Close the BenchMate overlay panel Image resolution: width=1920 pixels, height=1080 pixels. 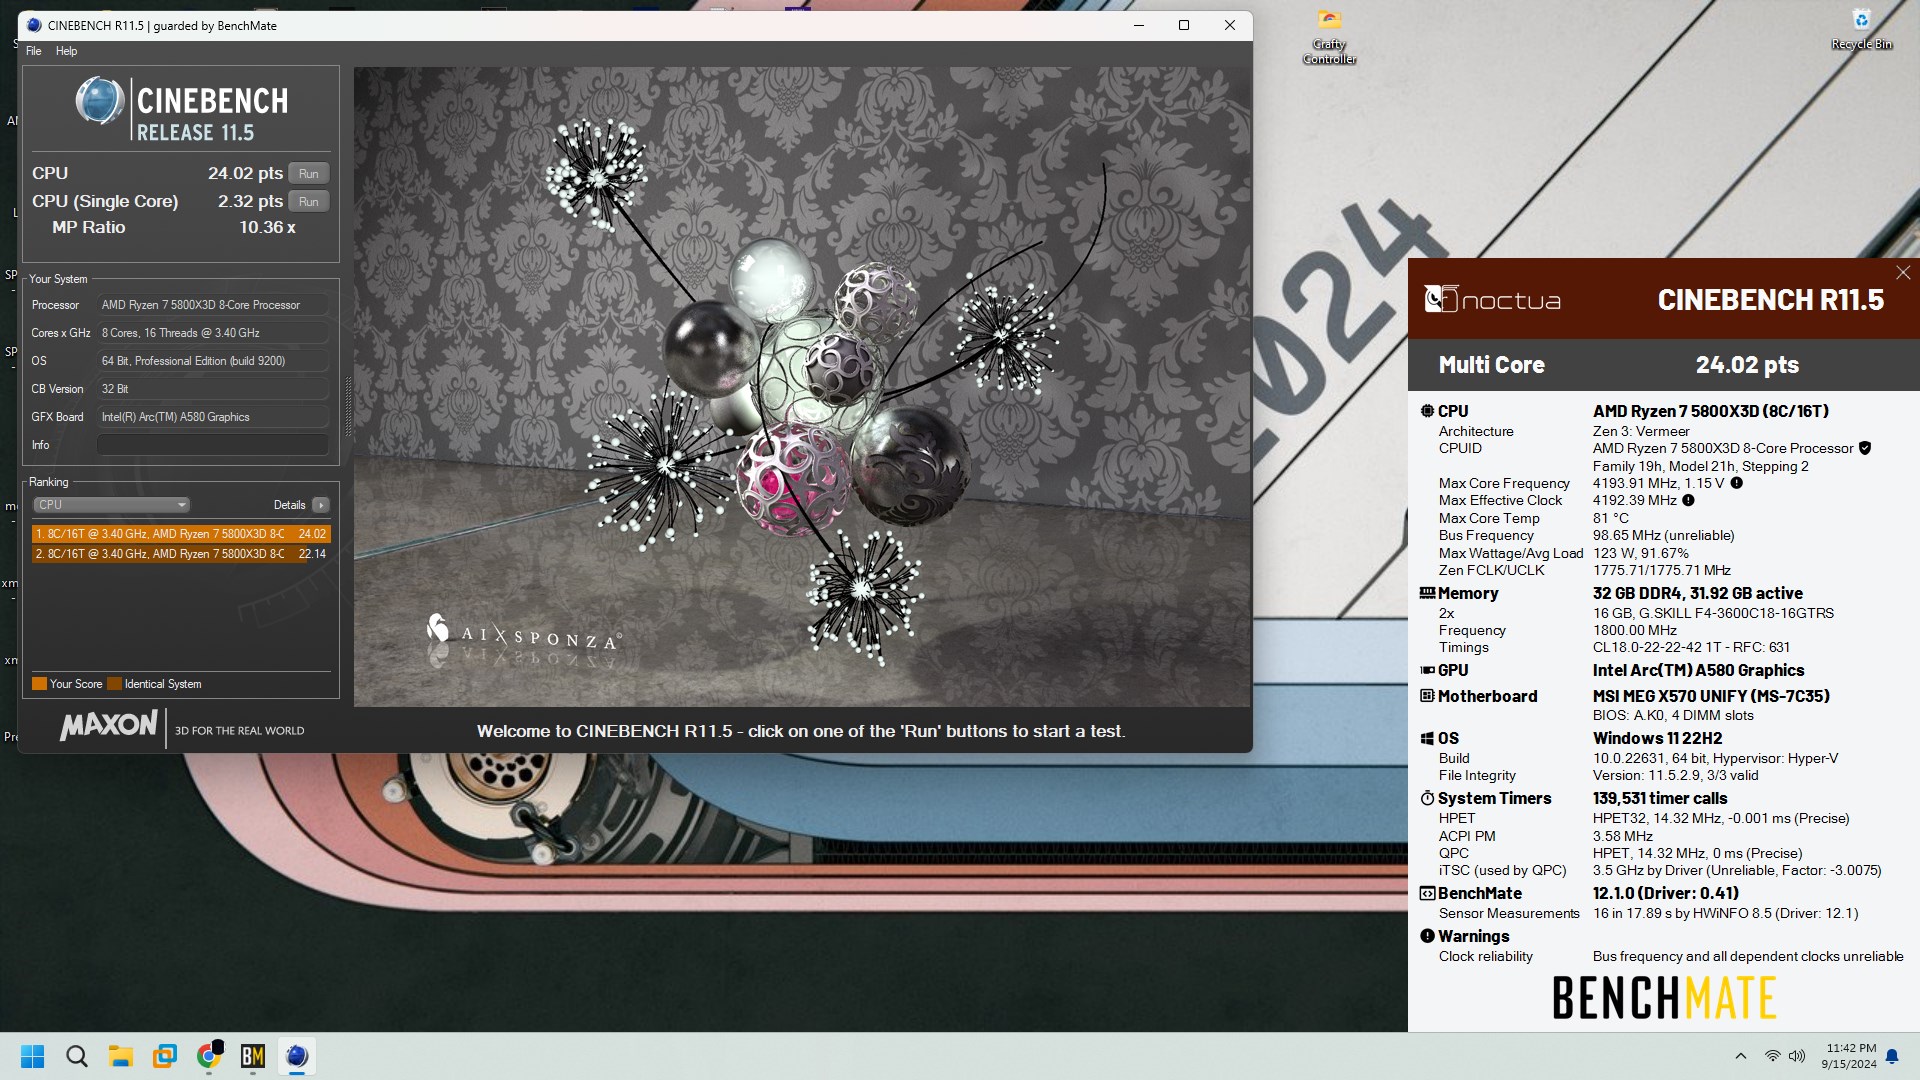(1903, 273)
